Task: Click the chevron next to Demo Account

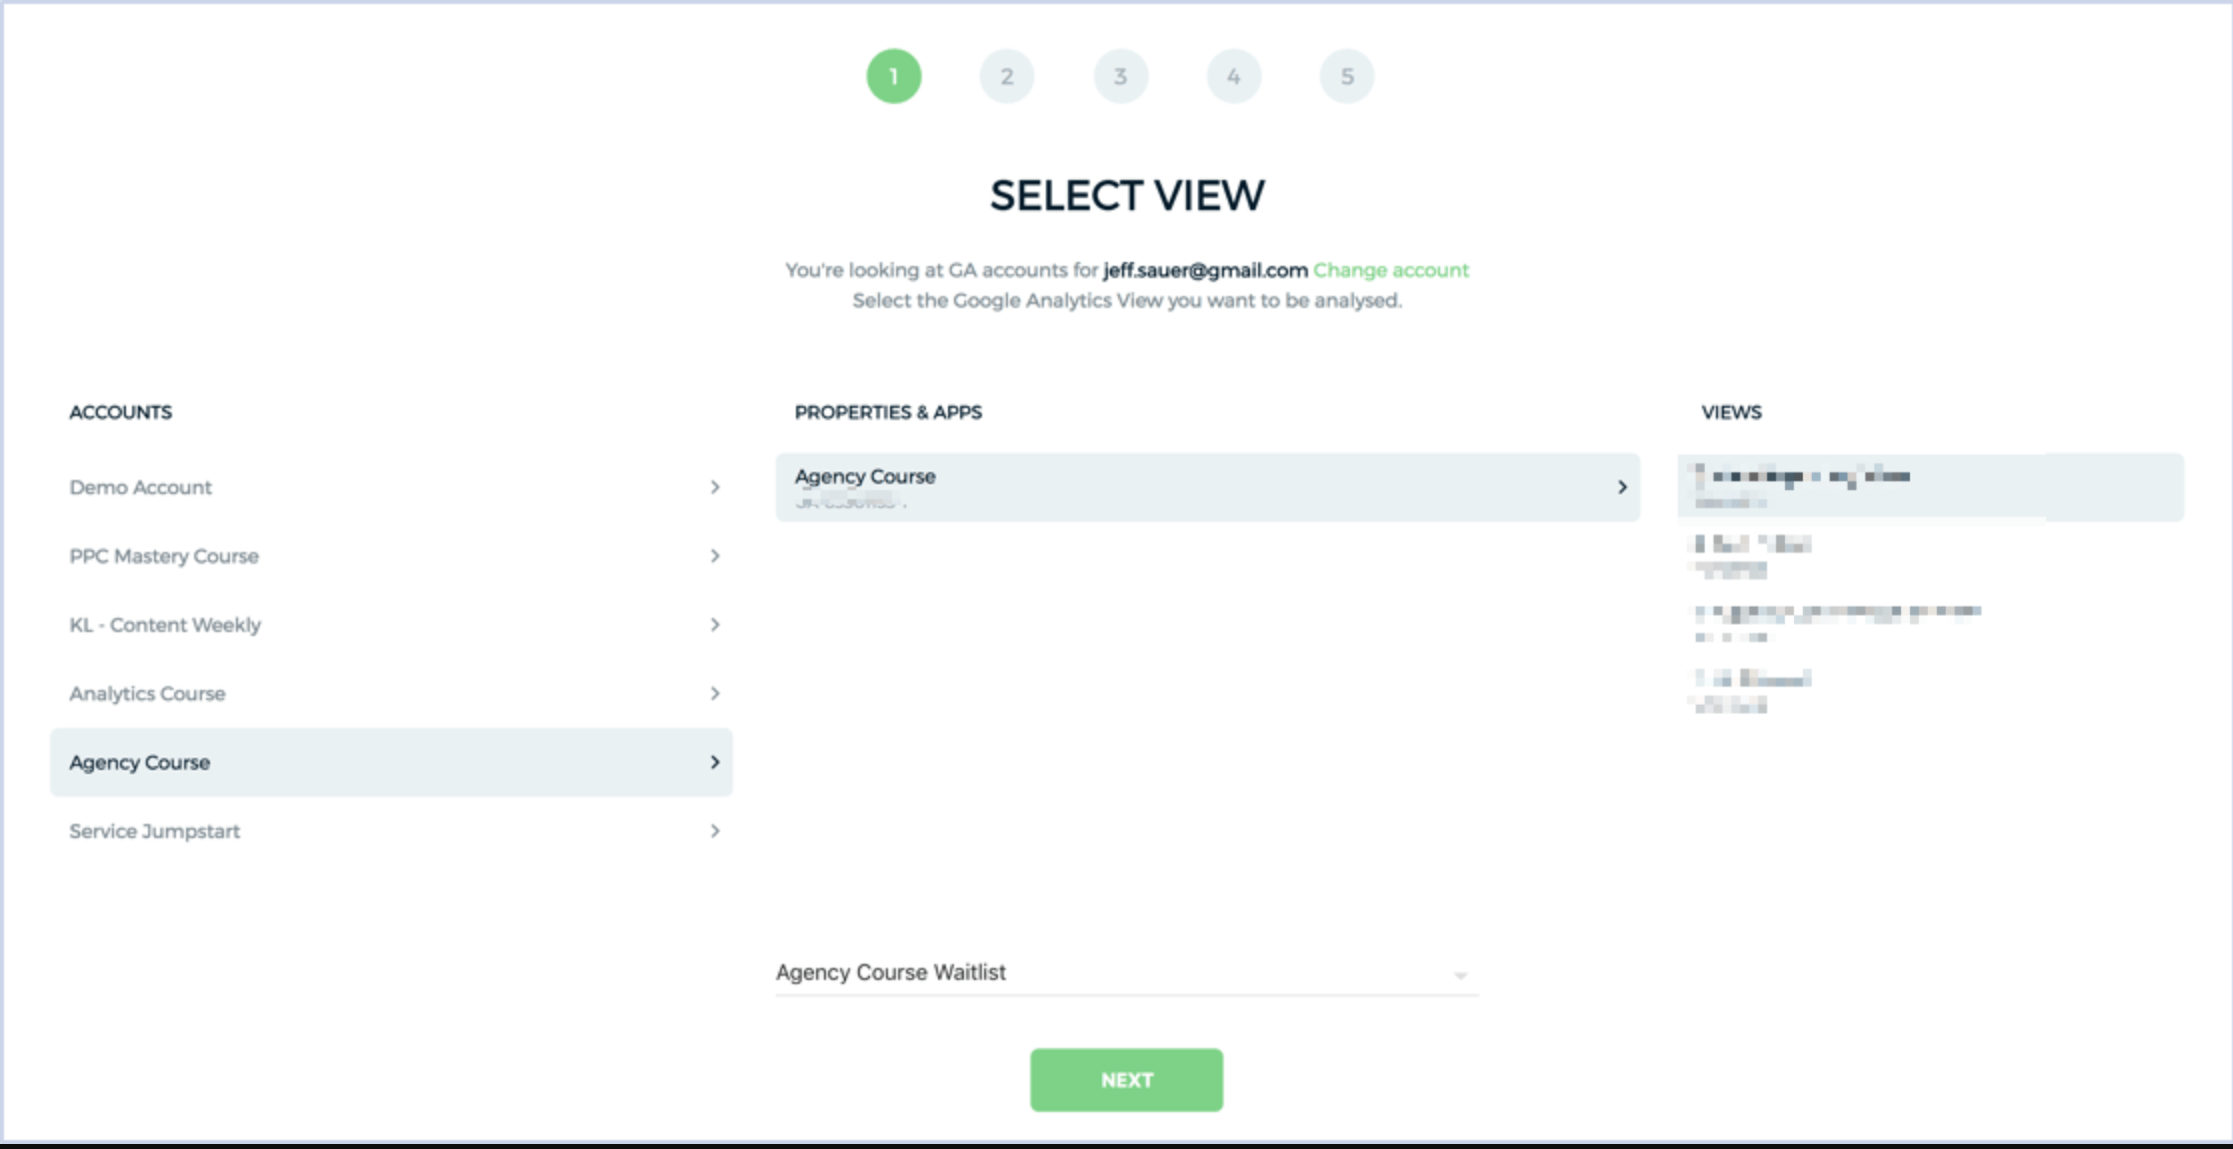Action: [712, 488]
